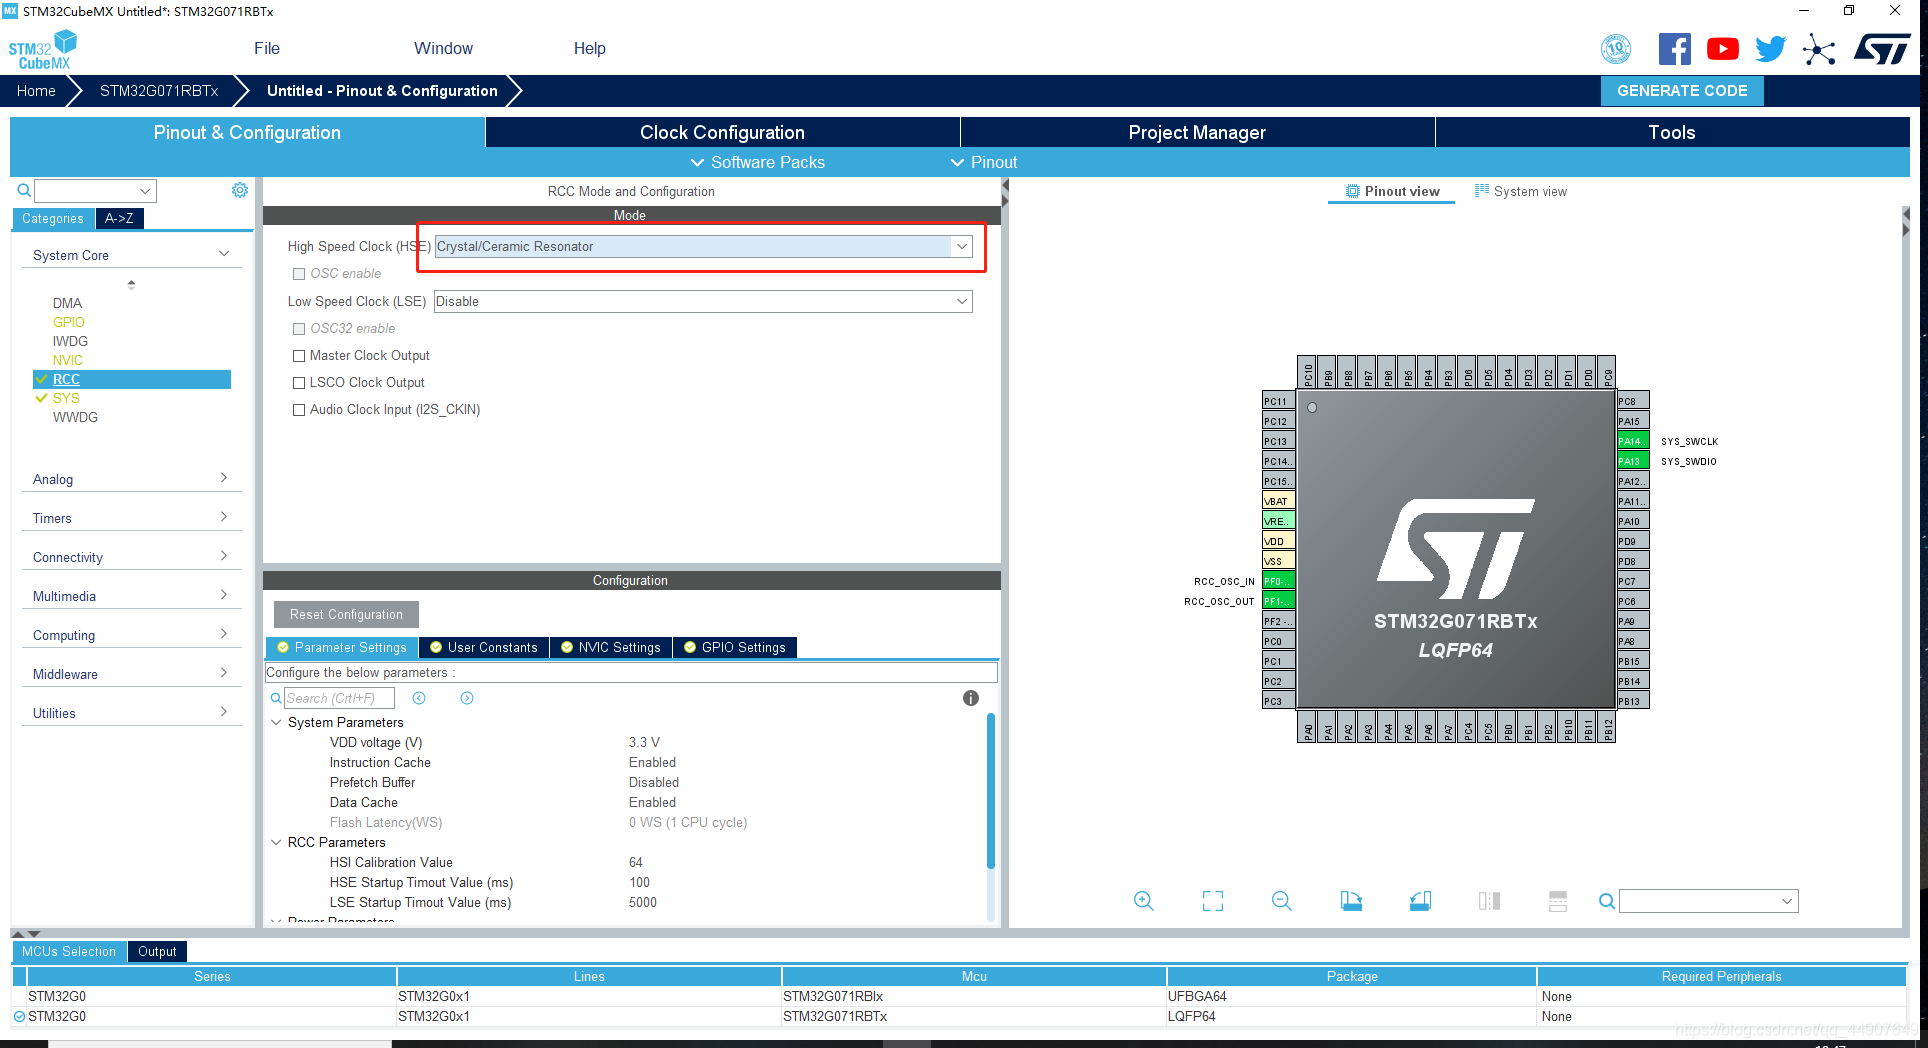Image resolution: width=1928 pixels, height=1048 pixels.
Task: Select SYS in System Core list
Action: [66, 398]
